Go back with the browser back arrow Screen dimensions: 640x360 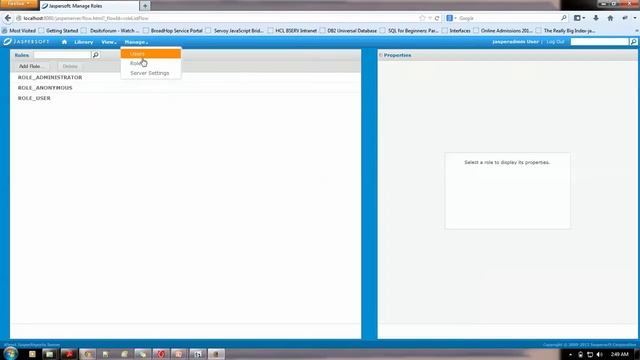(x=8, y=18)
